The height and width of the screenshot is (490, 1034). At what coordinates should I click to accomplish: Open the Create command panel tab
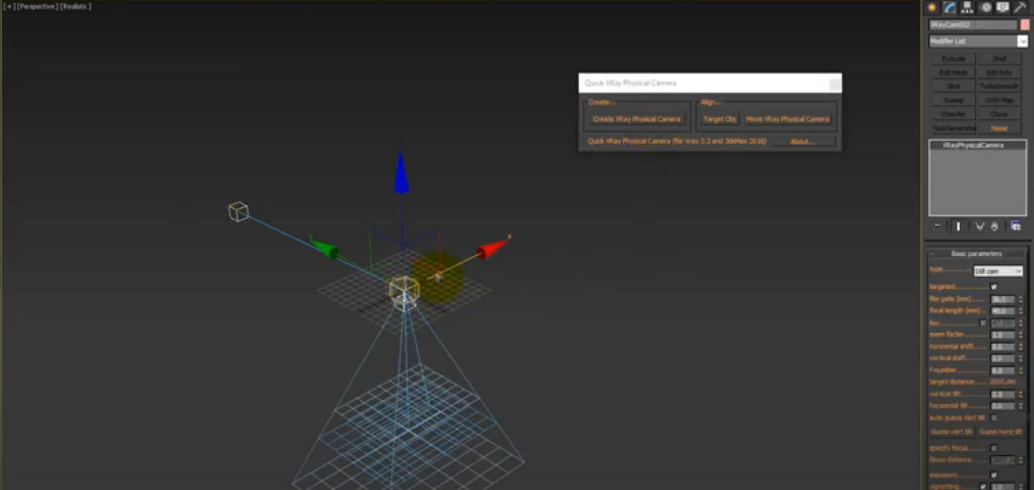tap(932, 7)
